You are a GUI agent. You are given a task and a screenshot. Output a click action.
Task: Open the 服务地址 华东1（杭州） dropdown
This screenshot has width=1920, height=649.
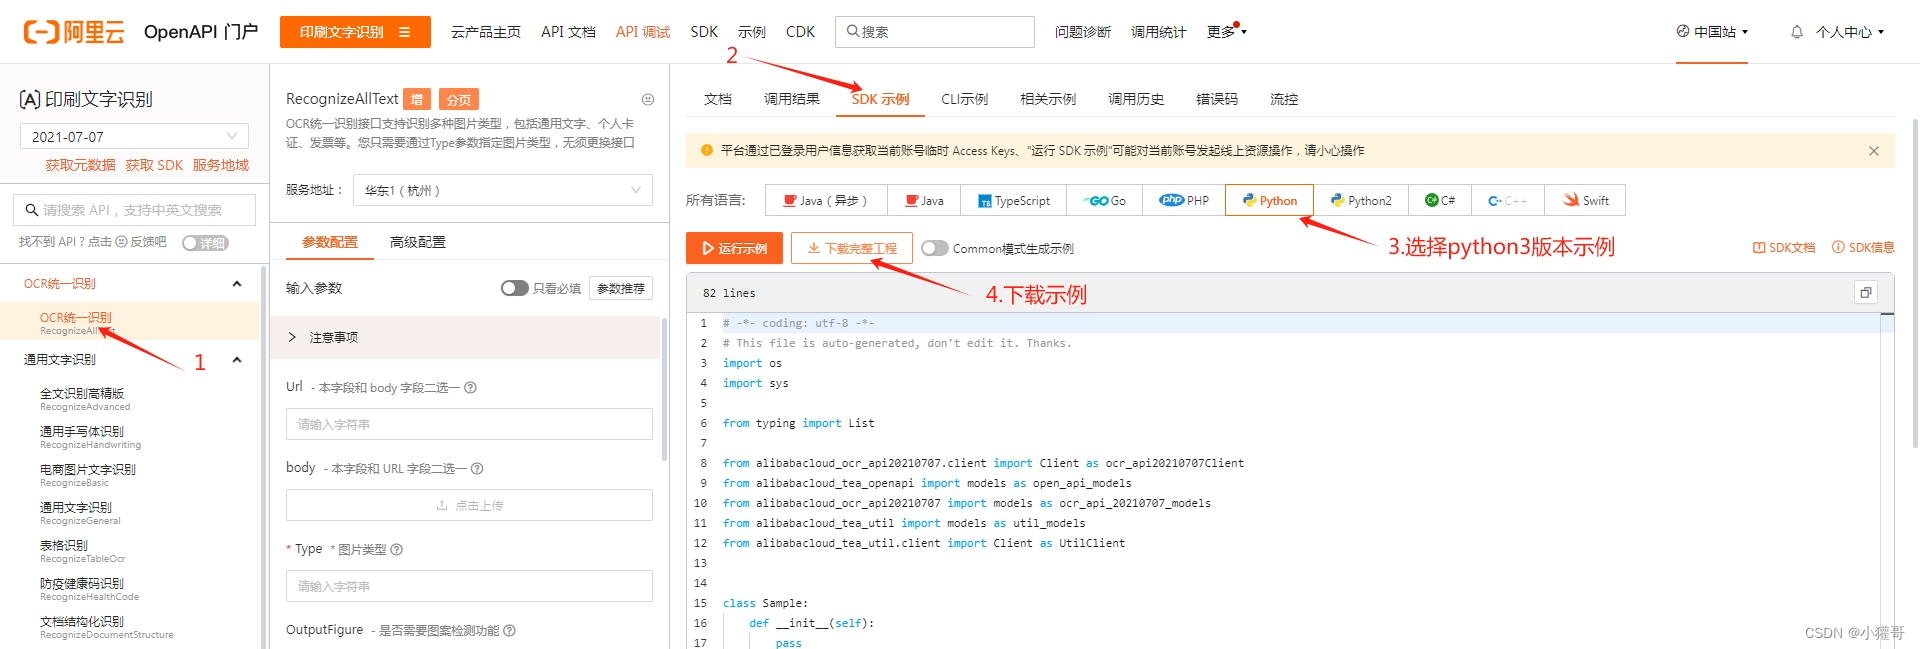[503, 190]
